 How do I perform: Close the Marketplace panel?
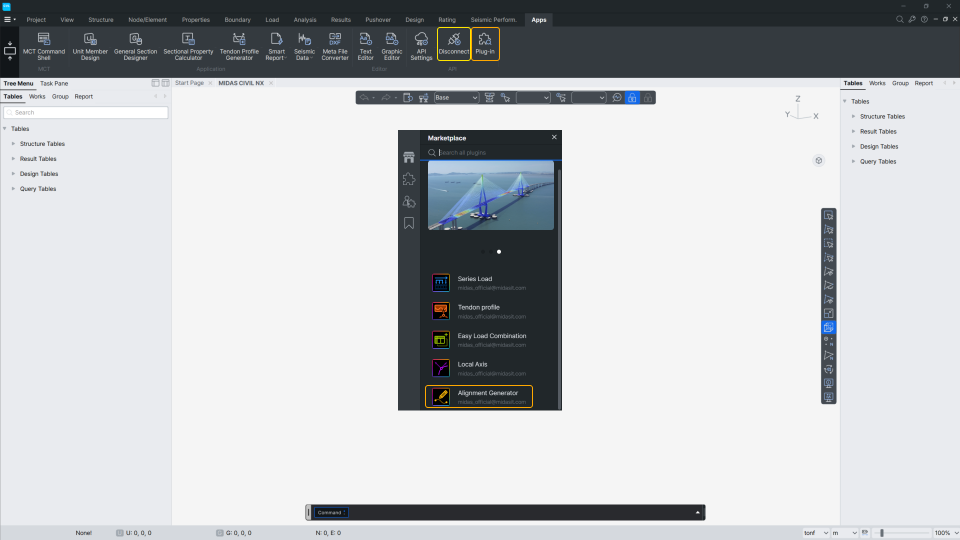(x=554, y=137)
